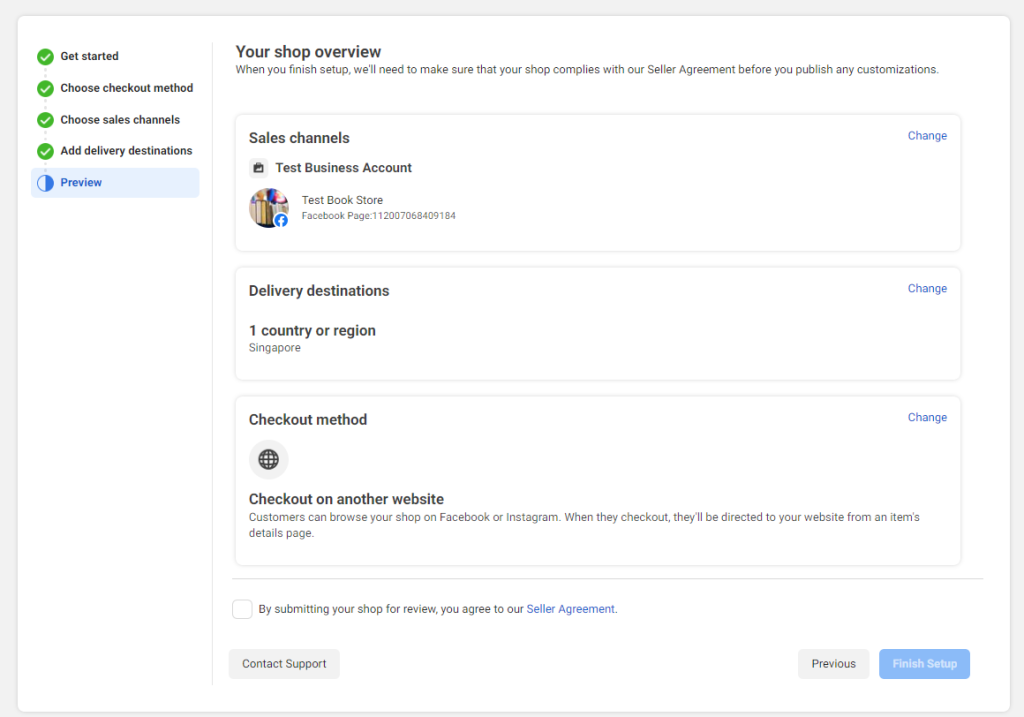Click the briefcase icon beside Test Business Account
This screenshot has width=1024, height=717.
pos(258,167)
